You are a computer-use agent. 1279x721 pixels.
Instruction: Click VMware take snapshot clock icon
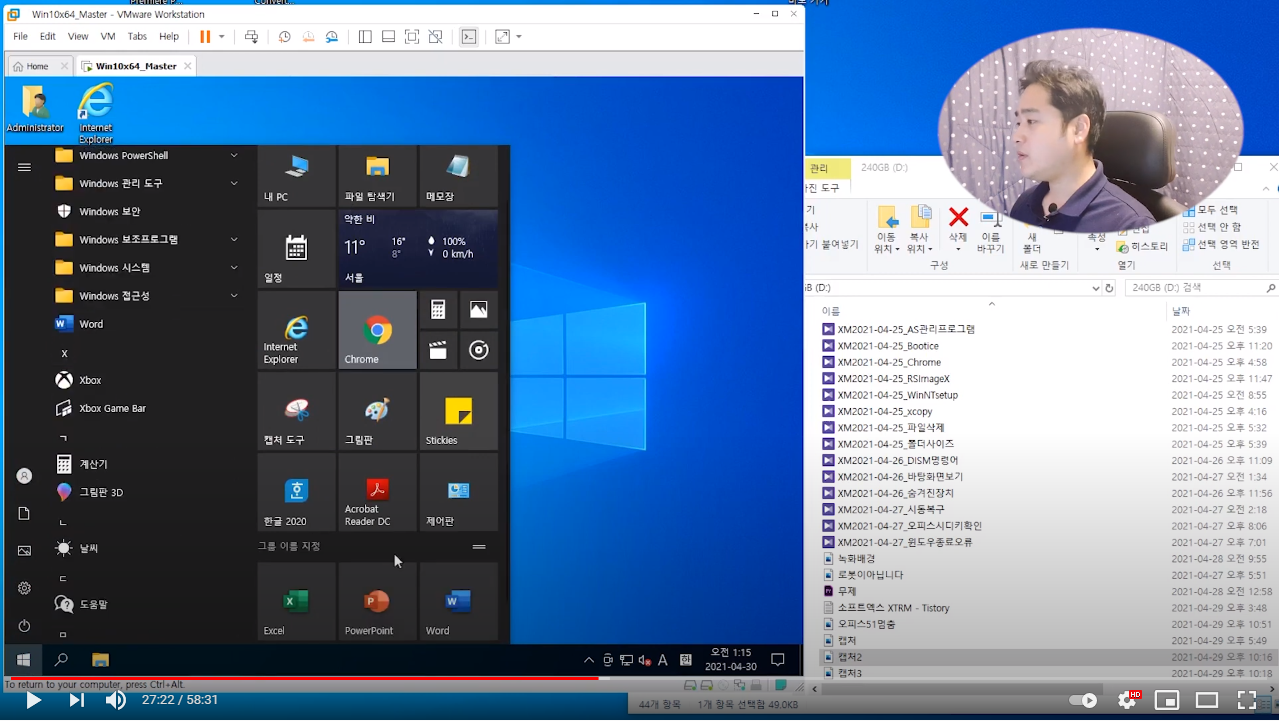pos(285,37)
